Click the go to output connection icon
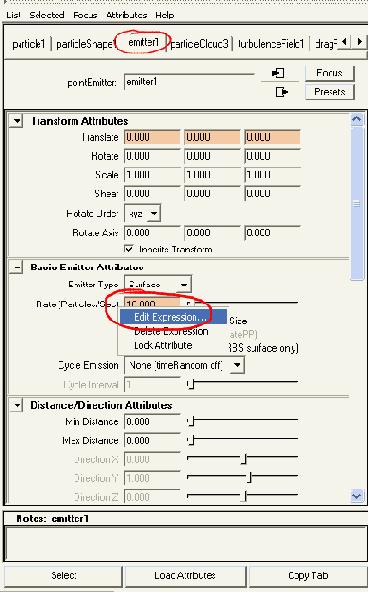 (x=282, y=92)
